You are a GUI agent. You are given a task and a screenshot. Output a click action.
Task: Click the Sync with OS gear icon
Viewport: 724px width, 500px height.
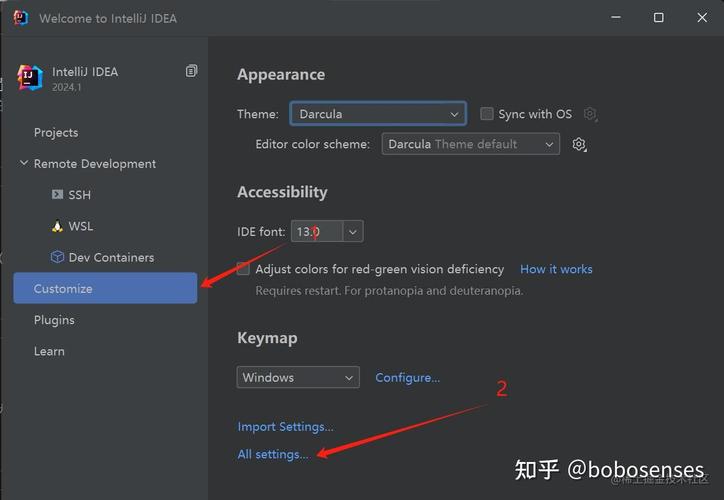point(590,114)
